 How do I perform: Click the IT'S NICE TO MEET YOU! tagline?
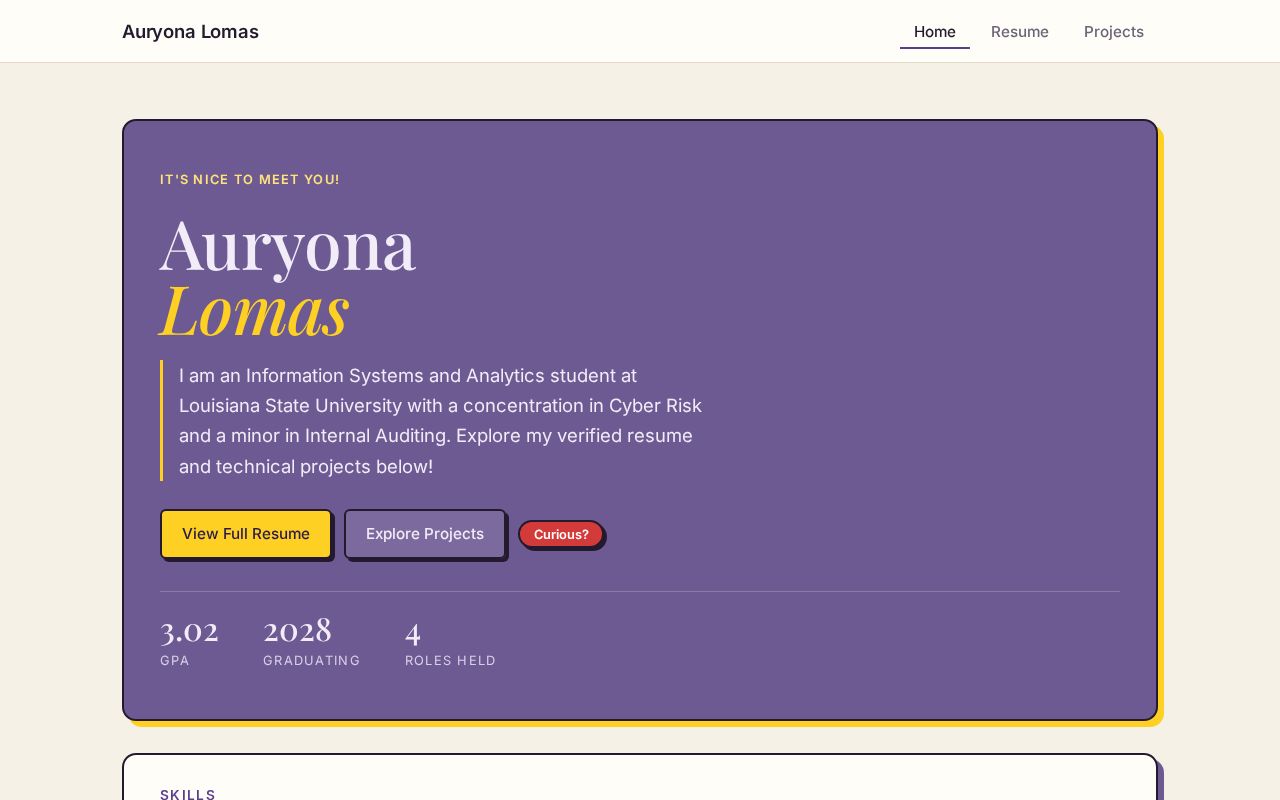click(250, 180)
